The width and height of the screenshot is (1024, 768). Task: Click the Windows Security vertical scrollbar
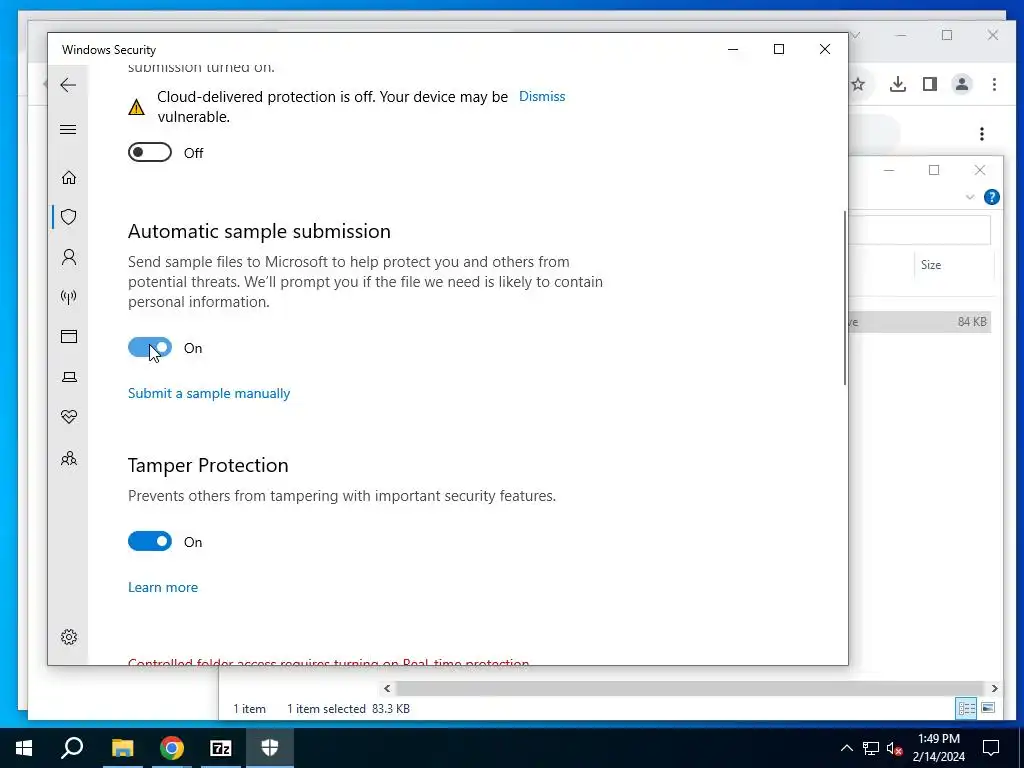click(x=844, y=298)
